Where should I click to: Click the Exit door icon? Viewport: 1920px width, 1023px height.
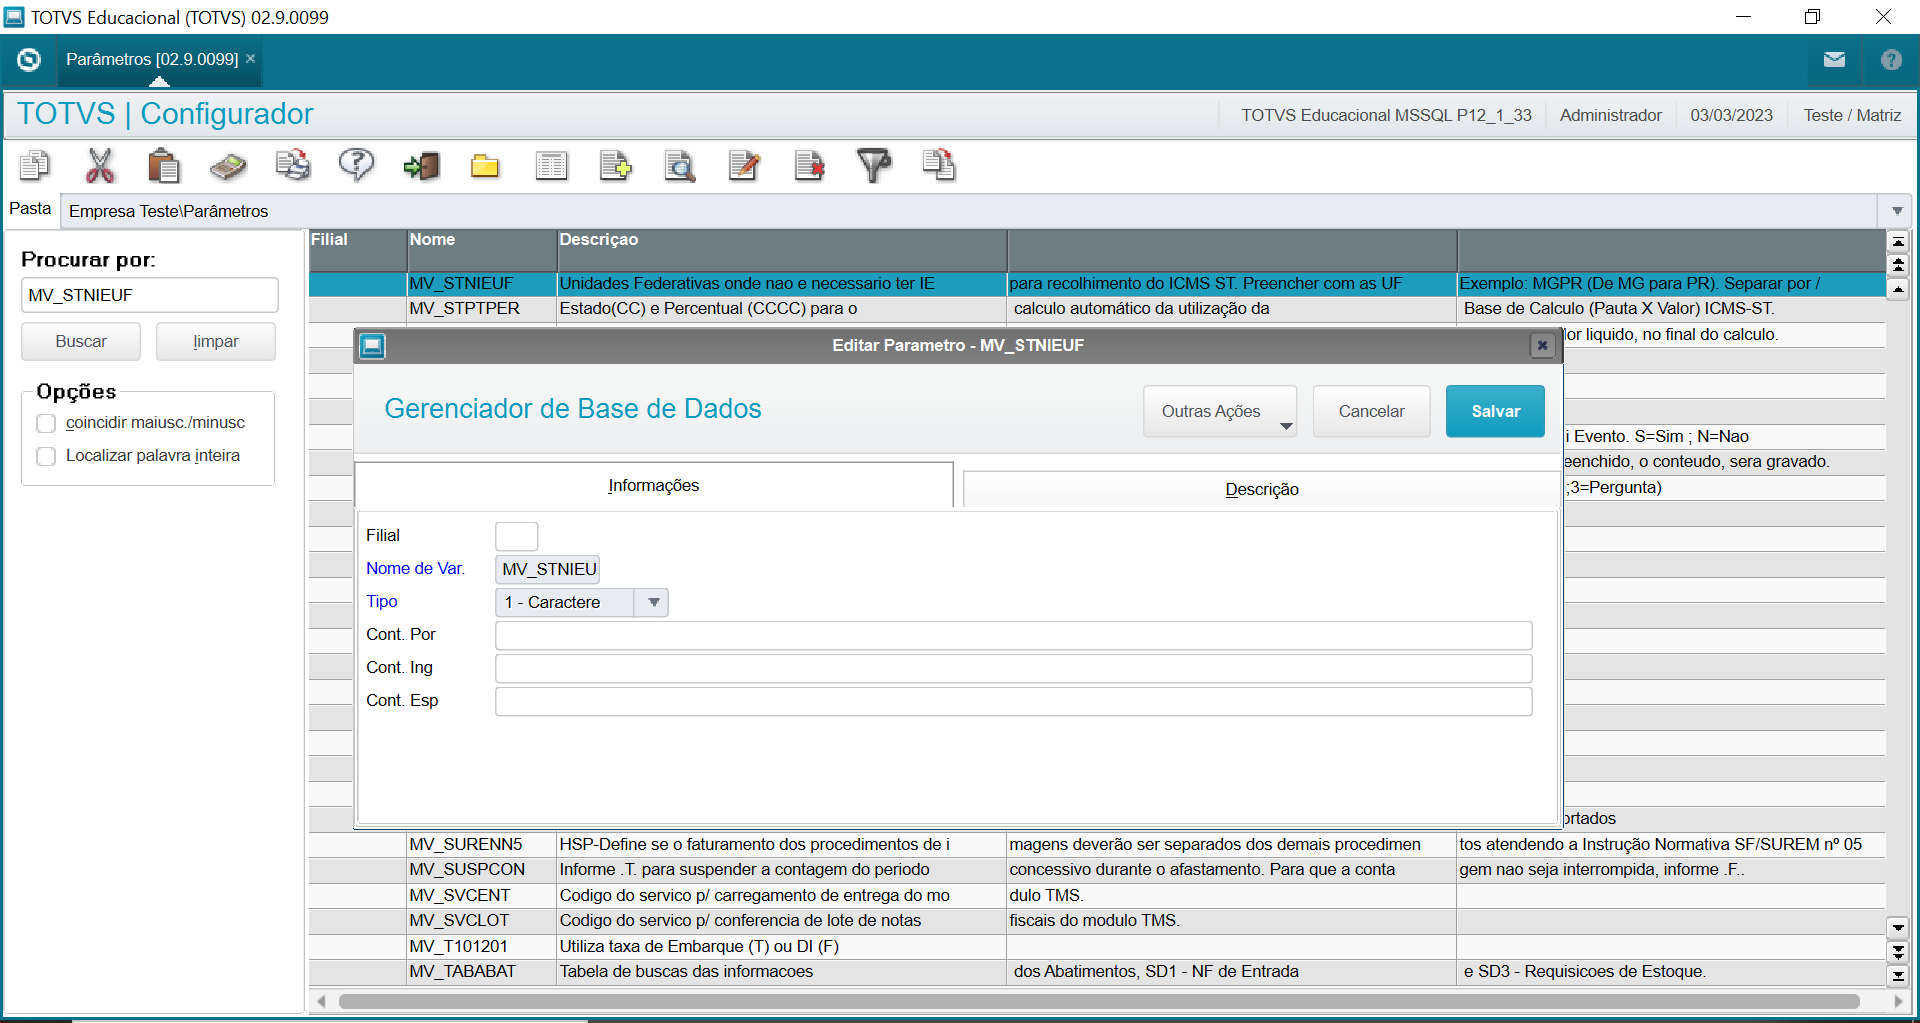pos(422,166)
